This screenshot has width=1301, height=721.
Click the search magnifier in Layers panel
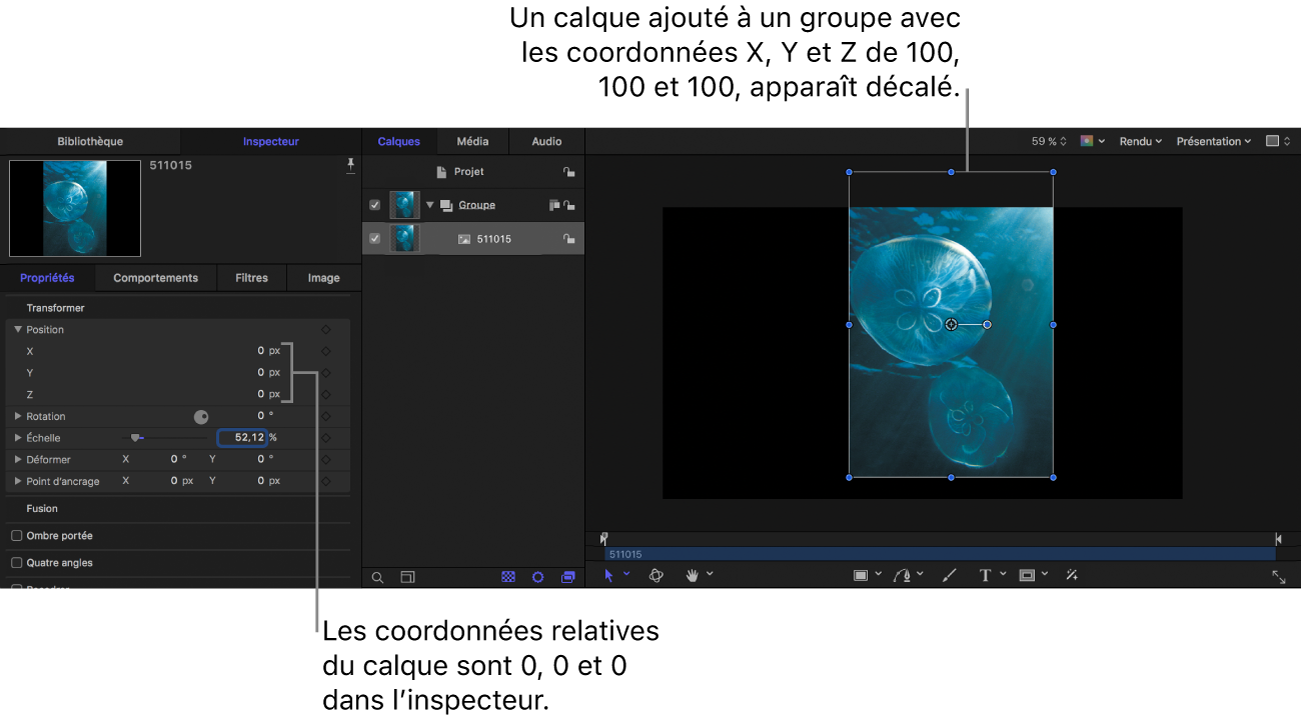coord(378,578)
